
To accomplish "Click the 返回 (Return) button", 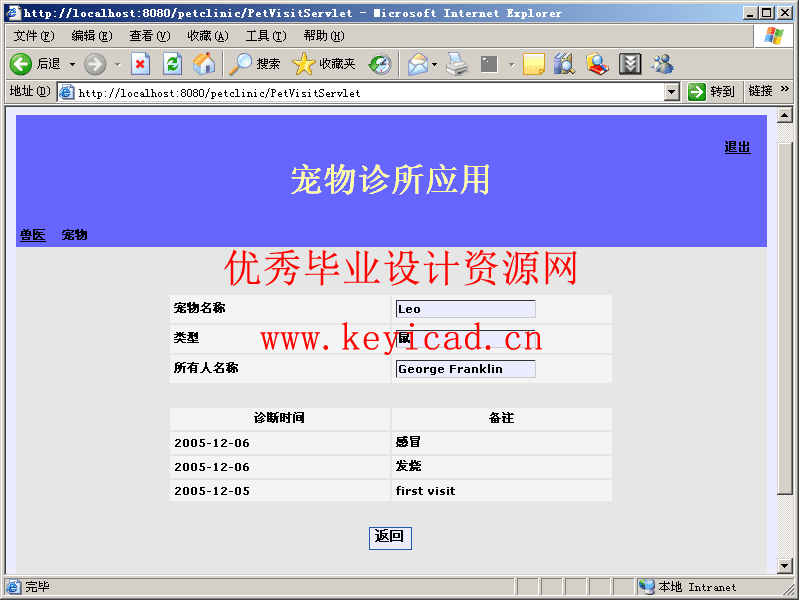I will pyautogui.click(x=390, y=537).
